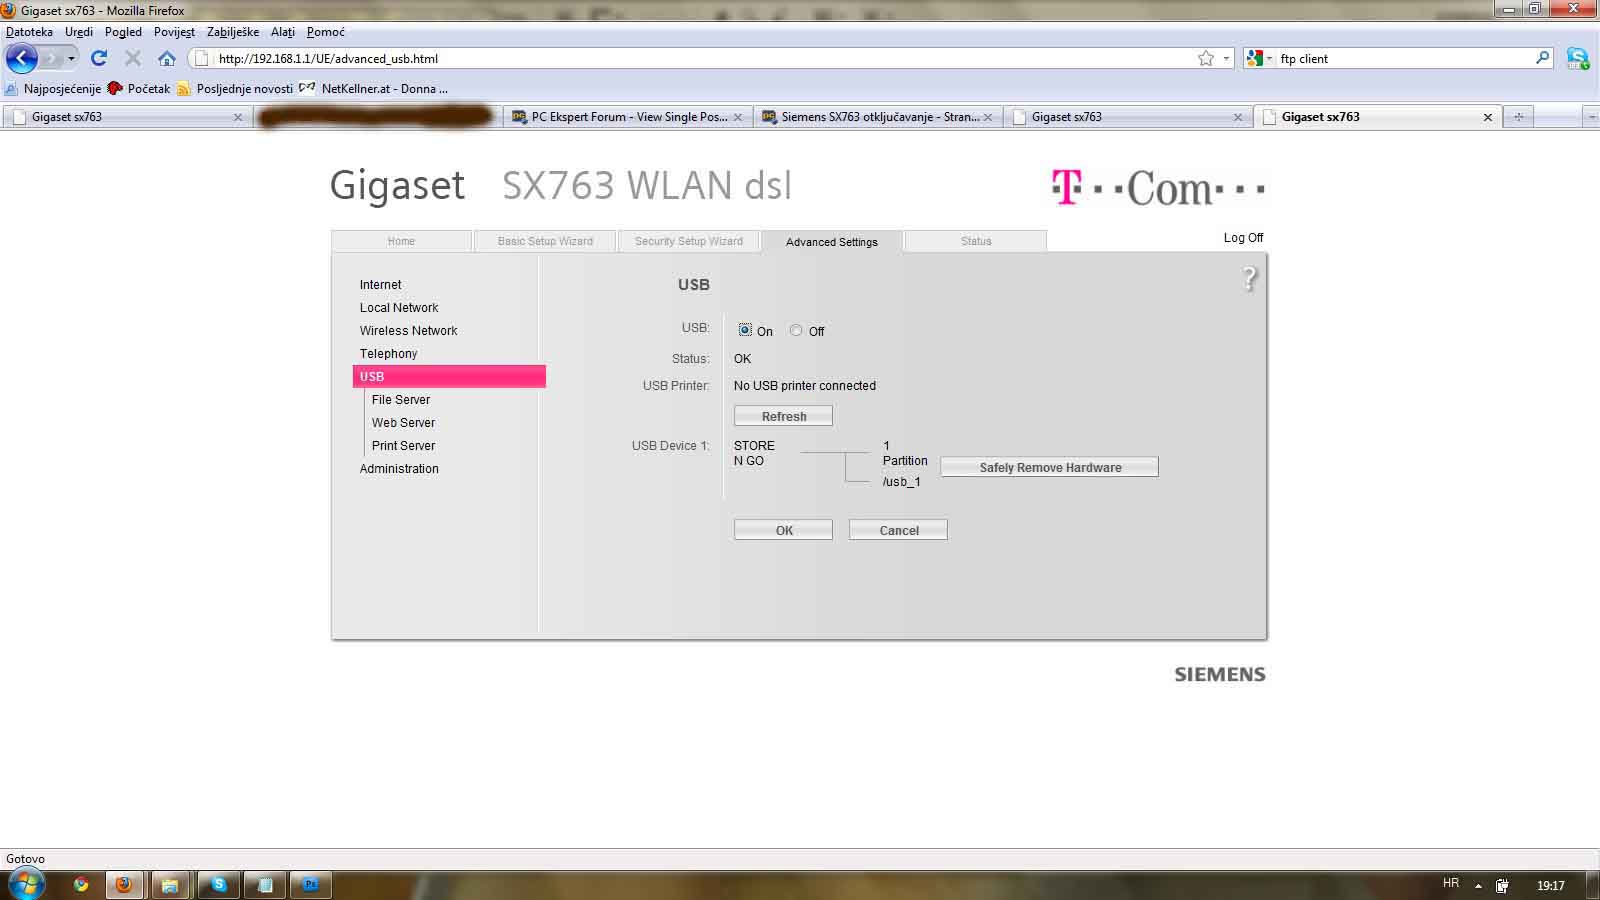Launch Chrome from the taskbar
The image size is (1600, 900).
pyautogui.click(x=81, y=885)
